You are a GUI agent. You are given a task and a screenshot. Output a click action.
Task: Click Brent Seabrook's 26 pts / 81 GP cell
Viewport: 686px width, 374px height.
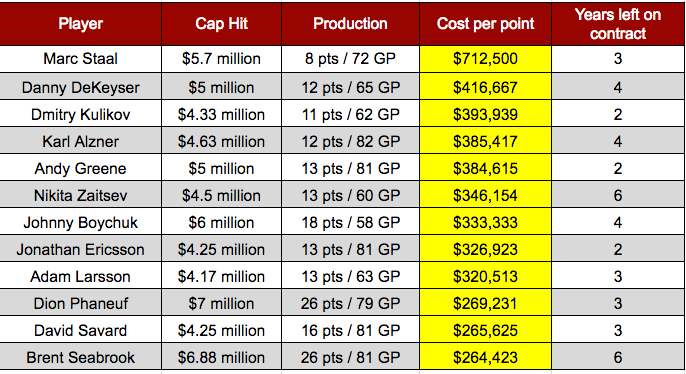pyautogui.click(x=350, y=357)
